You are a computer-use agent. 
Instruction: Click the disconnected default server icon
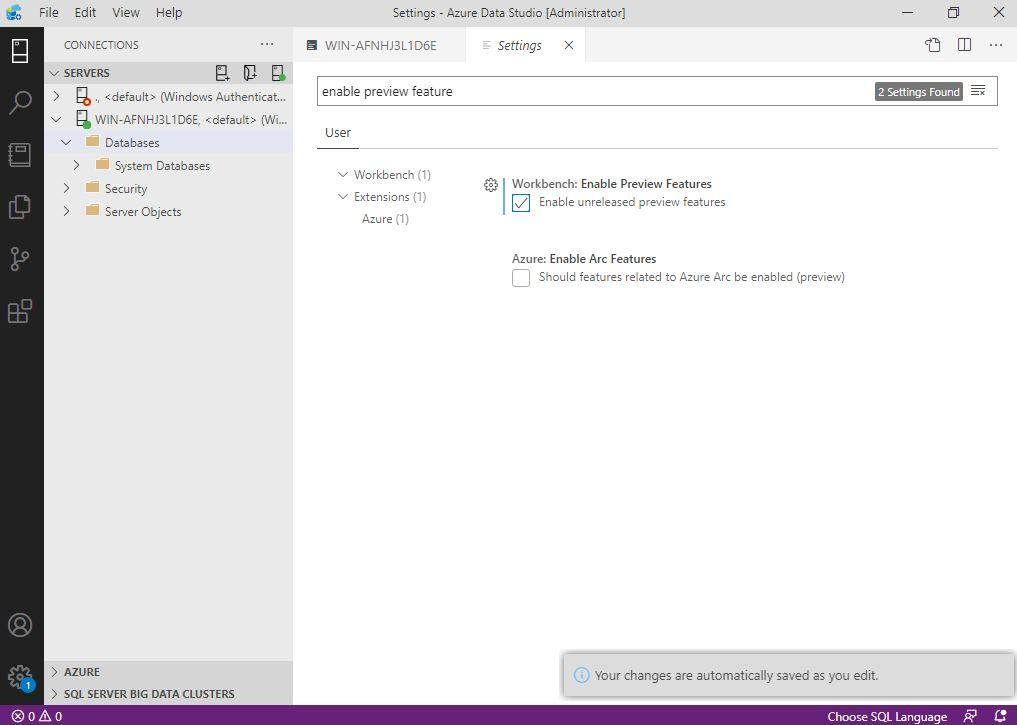pos(83,97)
